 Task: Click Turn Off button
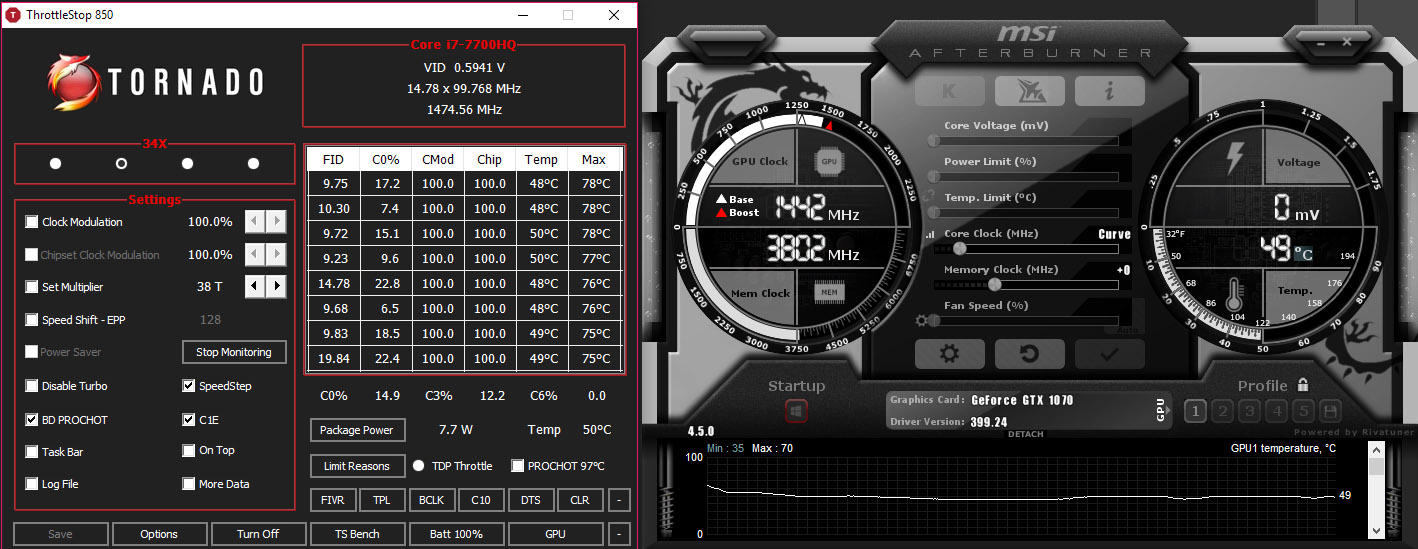tap(258, 534)
